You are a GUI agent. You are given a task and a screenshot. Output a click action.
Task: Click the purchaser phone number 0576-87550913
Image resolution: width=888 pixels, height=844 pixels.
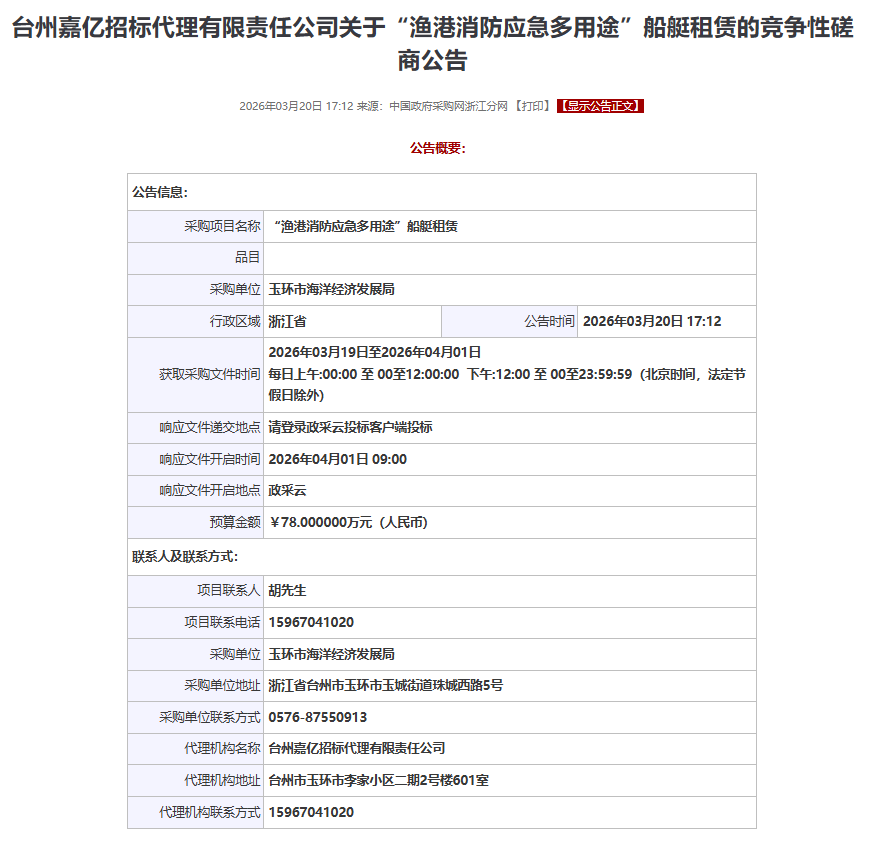pyautogui.click(x=317, y=717)
